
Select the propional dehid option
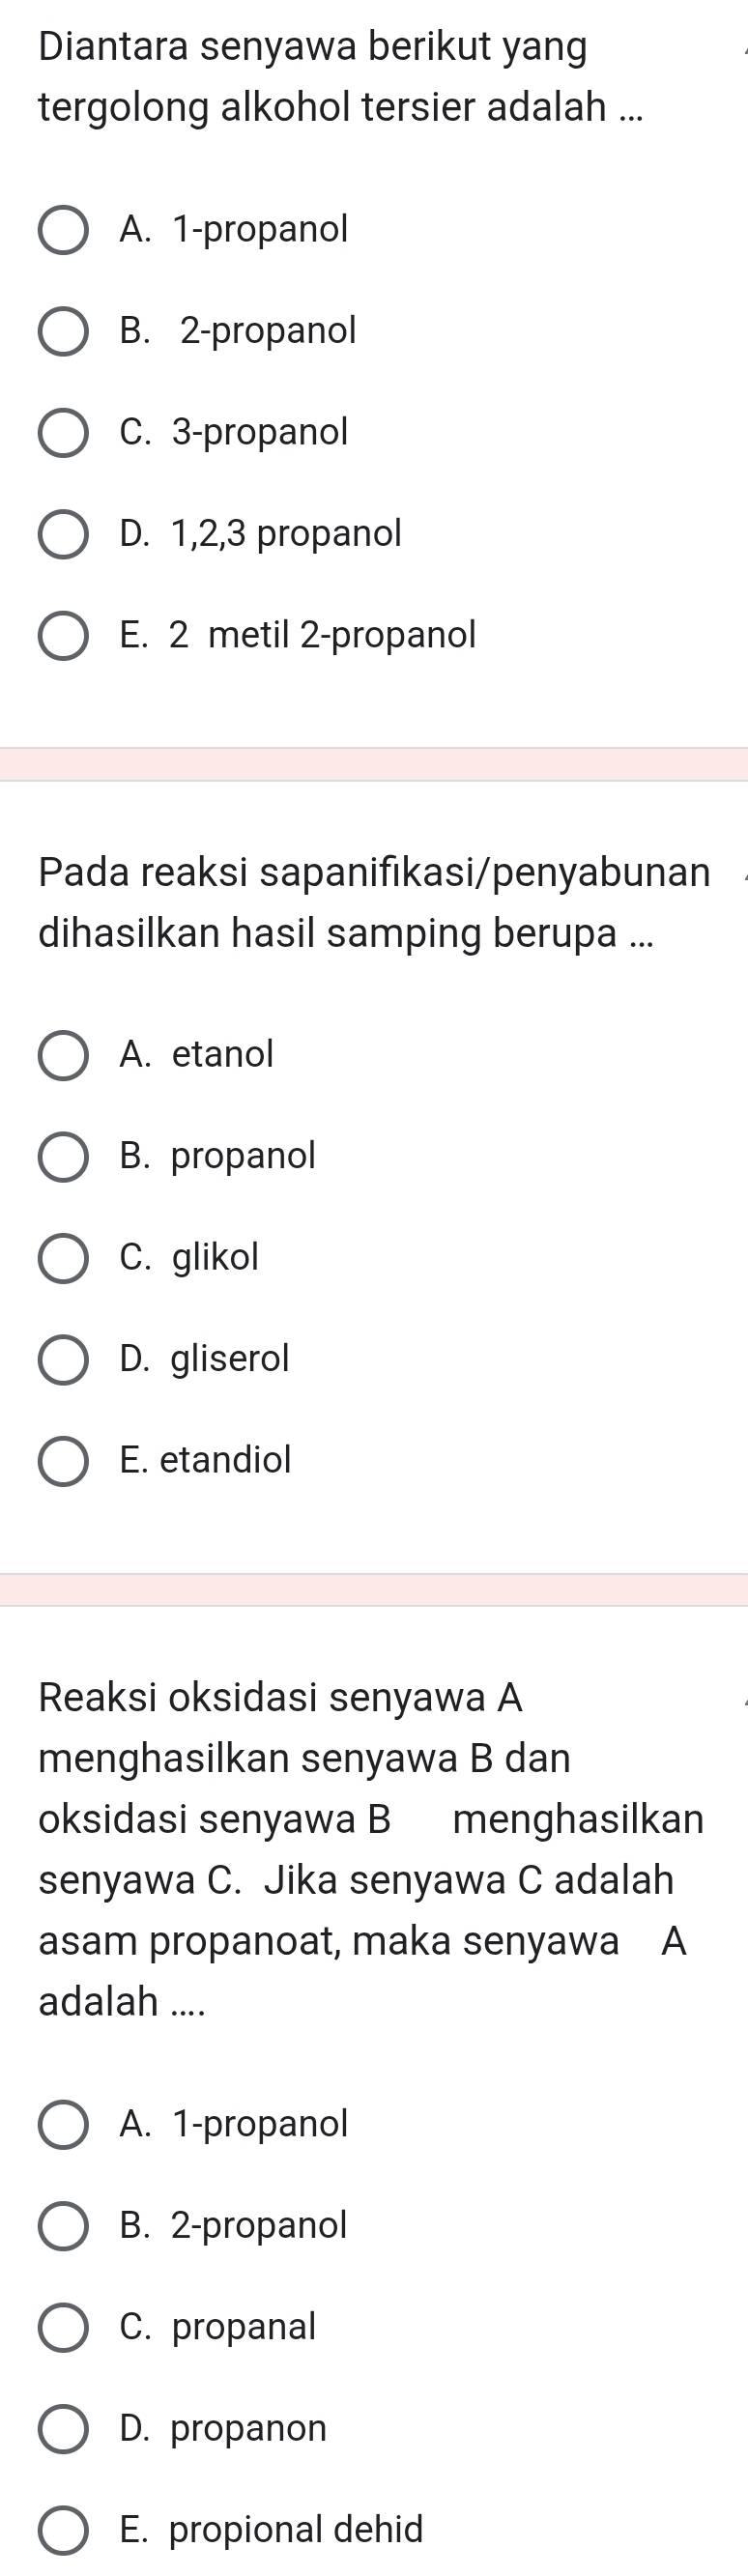click(x=63, y=2530)
